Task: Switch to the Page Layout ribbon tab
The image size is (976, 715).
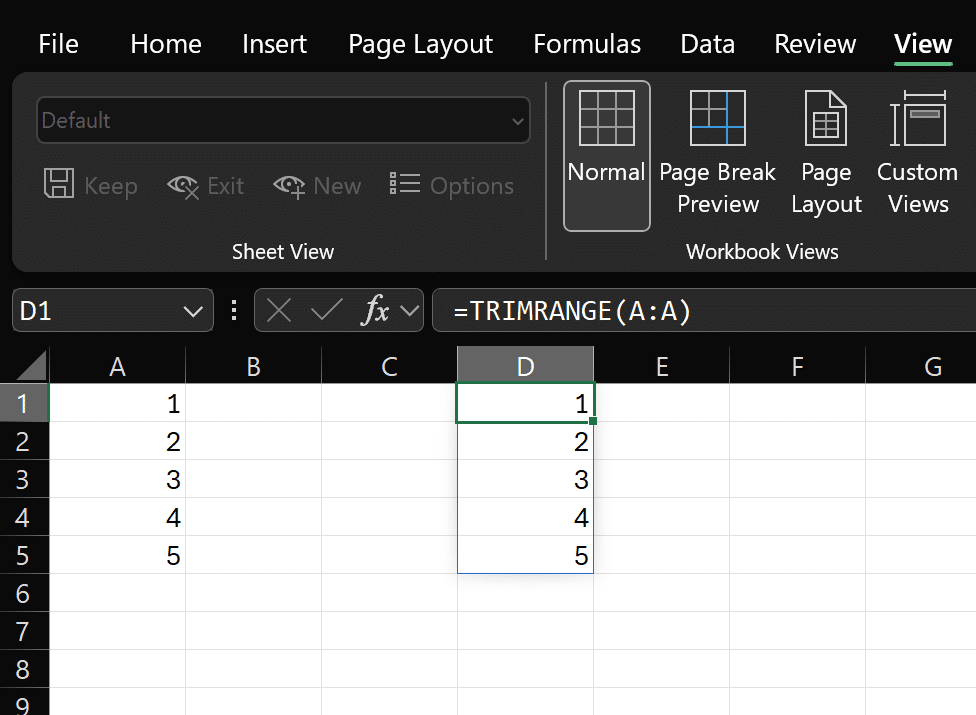Action: pos(420,44)
